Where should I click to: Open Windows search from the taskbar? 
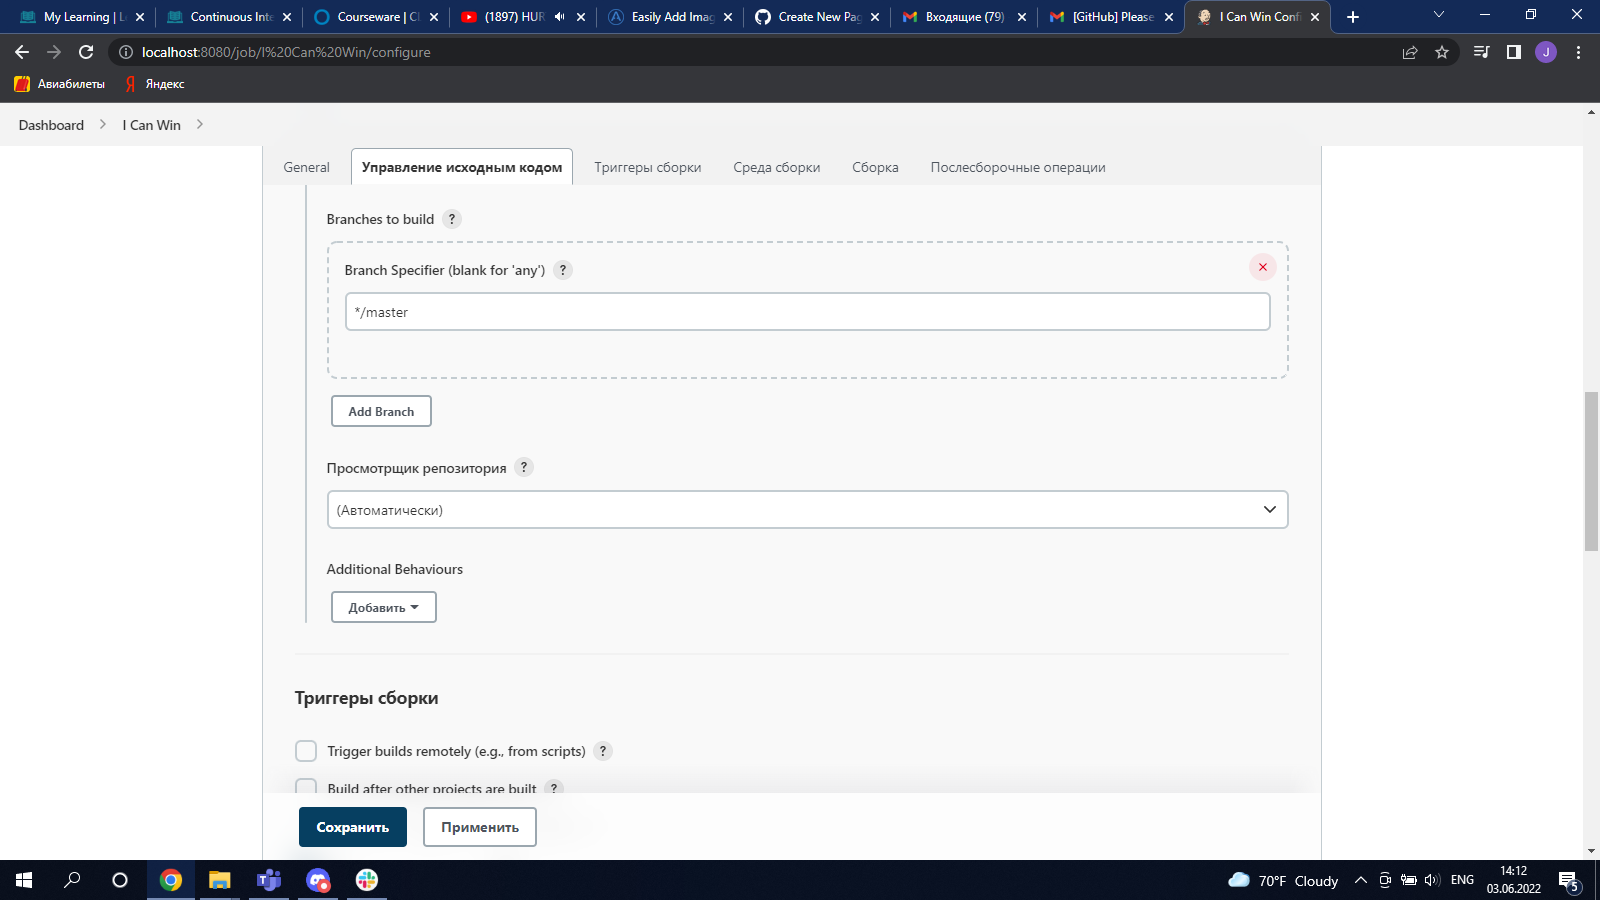click(x=72, y=880)
